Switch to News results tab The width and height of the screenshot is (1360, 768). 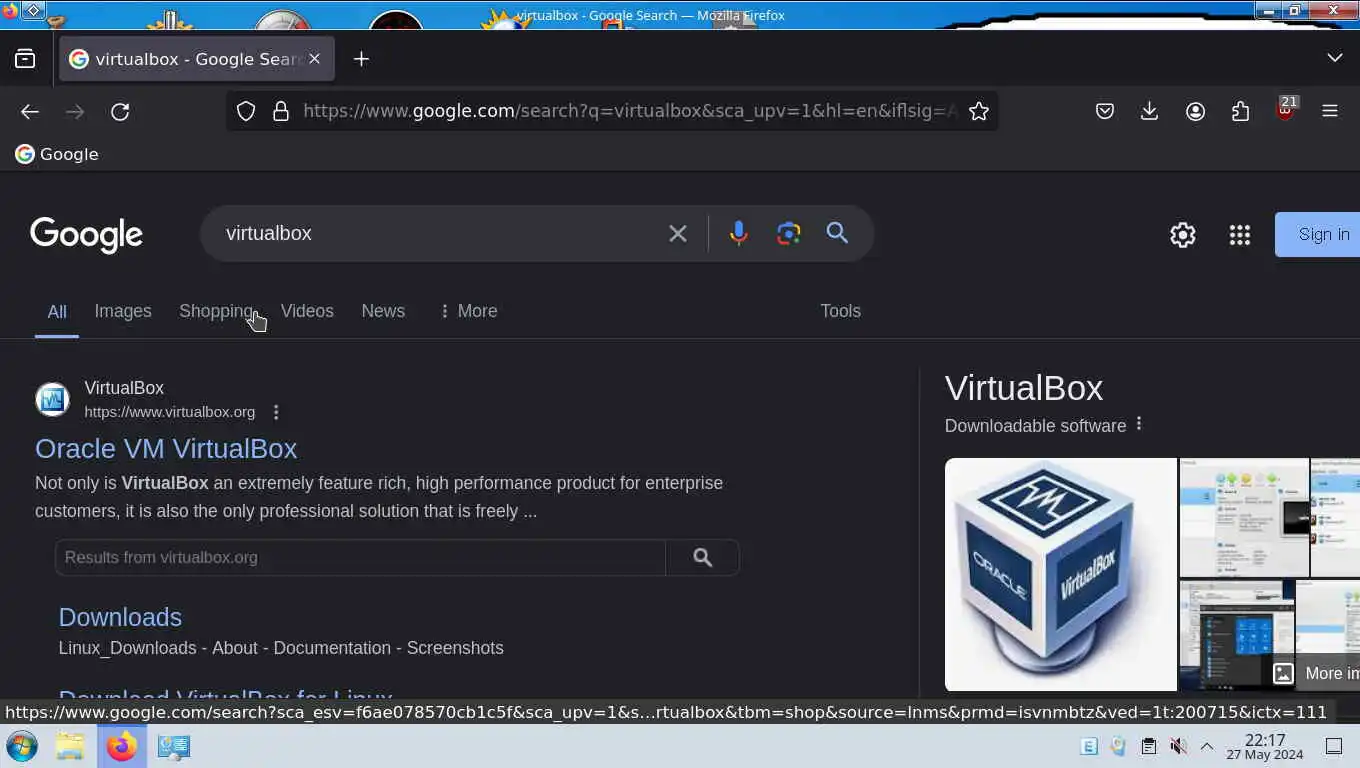383,311
